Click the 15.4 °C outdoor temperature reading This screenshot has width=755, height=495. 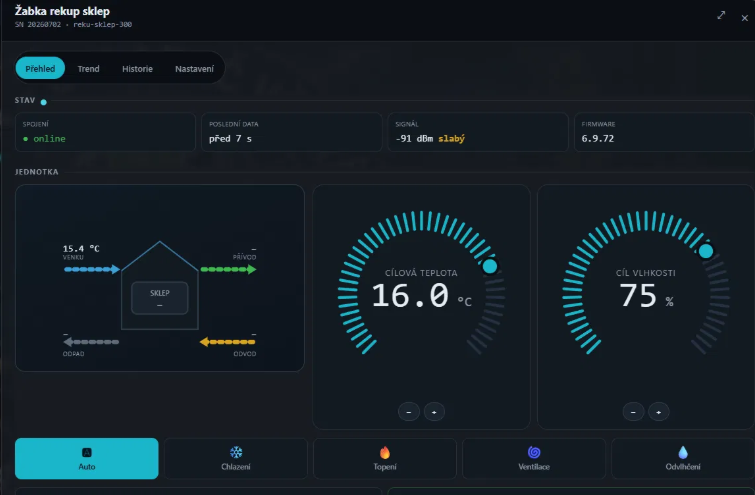[81, 248]
